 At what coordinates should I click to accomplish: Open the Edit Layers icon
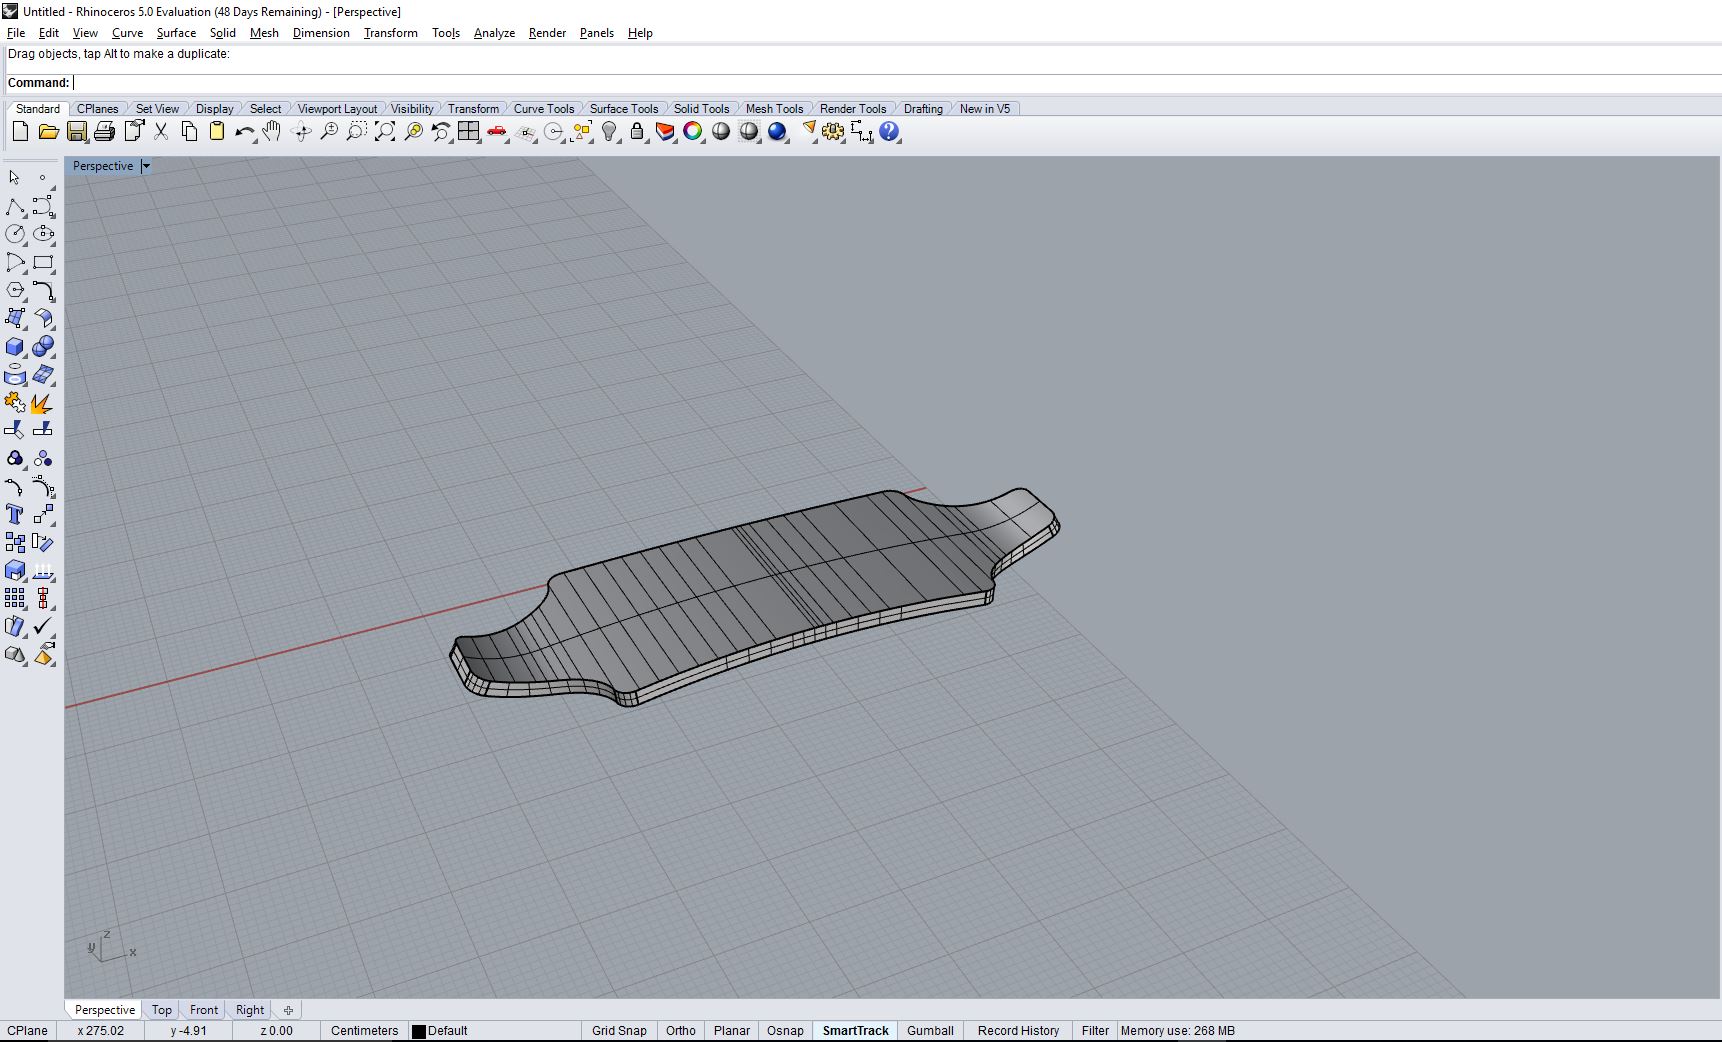click(x=665, y=131)
